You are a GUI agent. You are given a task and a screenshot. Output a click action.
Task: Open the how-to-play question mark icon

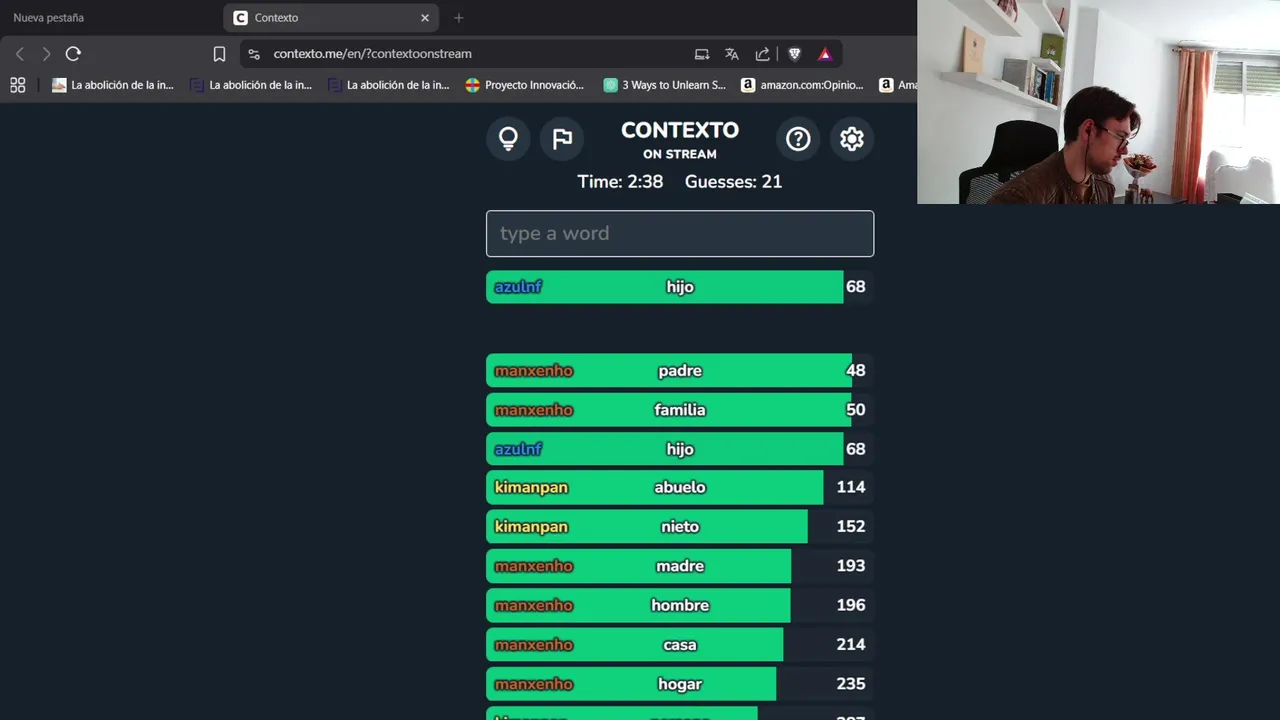798,139
